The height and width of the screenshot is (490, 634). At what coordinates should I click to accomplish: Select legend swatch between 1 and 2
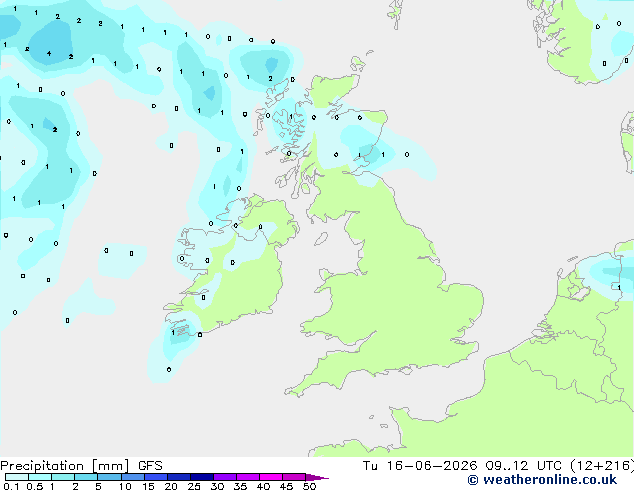click(x=63, y=477)
